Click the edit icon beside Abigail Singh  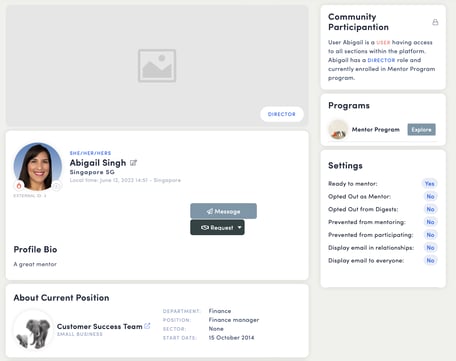click(133, 163)
